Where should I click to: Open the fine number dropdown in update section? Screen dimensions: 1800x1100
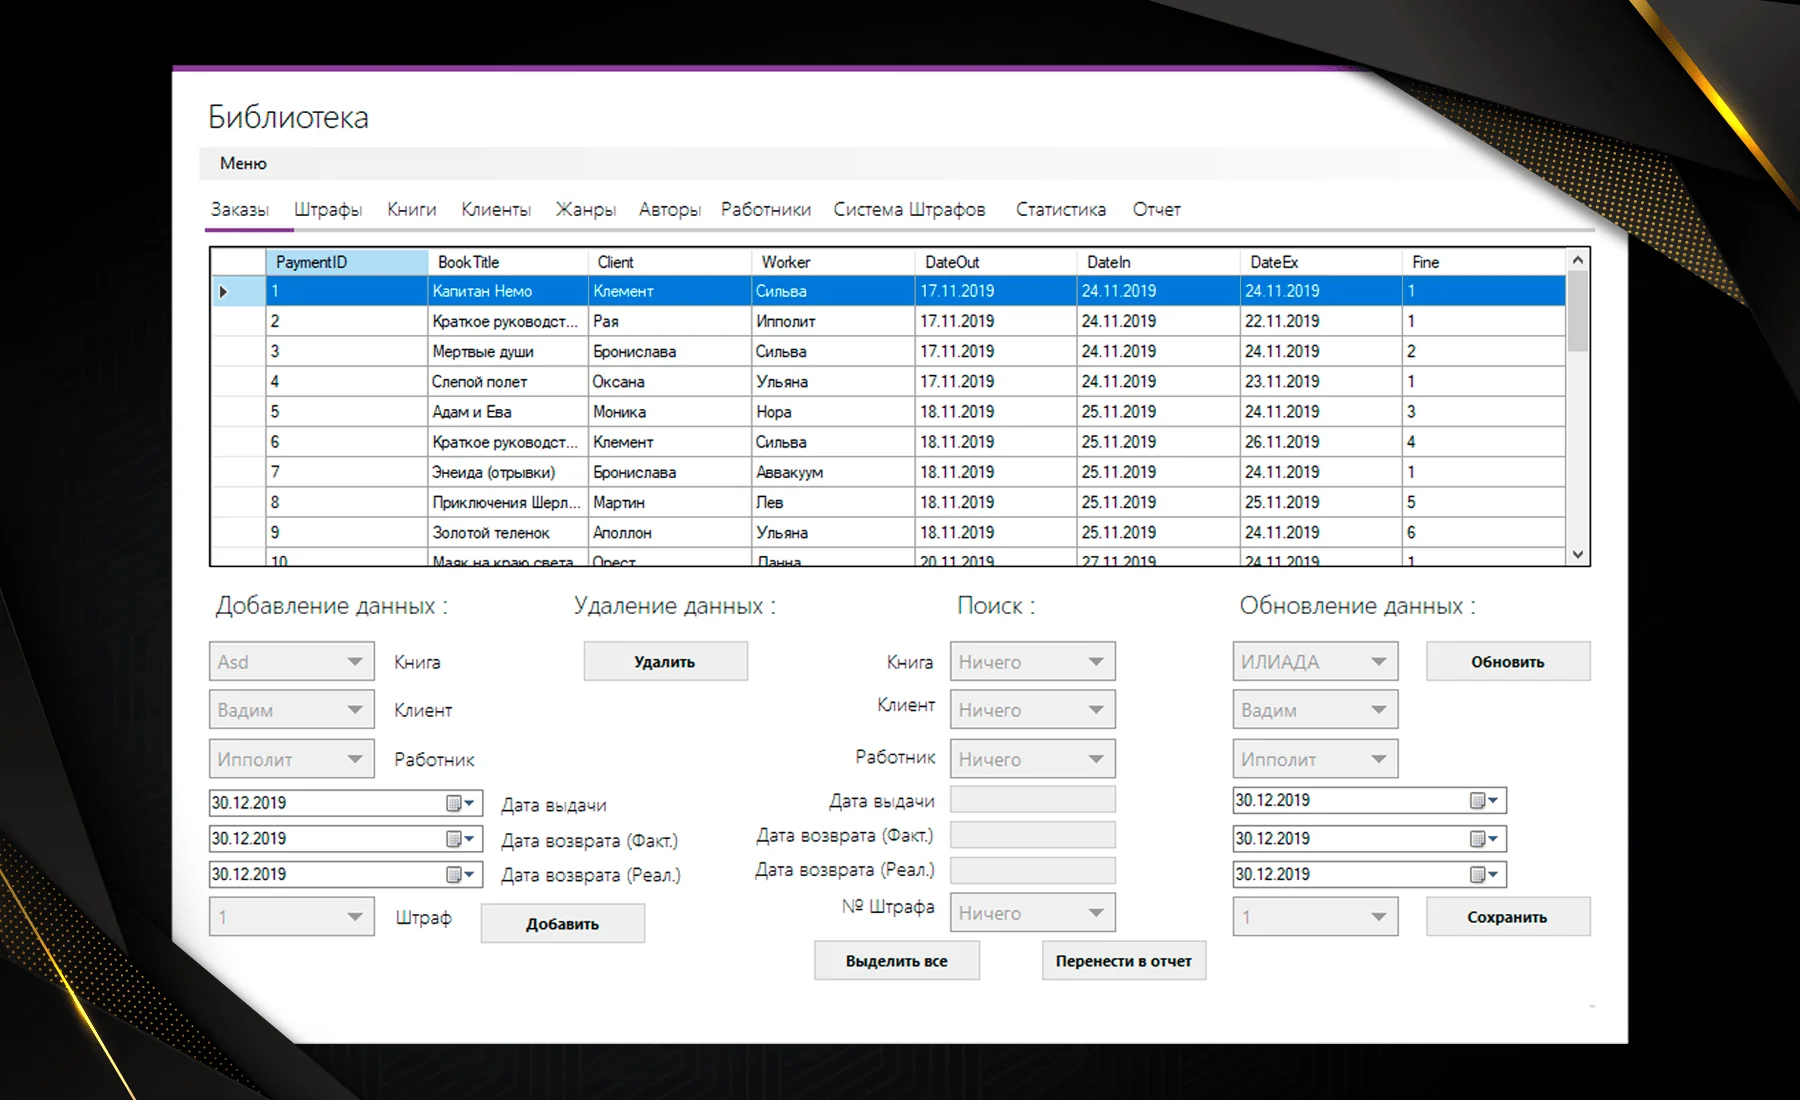pyautogui.click(x=1315, y=917)
